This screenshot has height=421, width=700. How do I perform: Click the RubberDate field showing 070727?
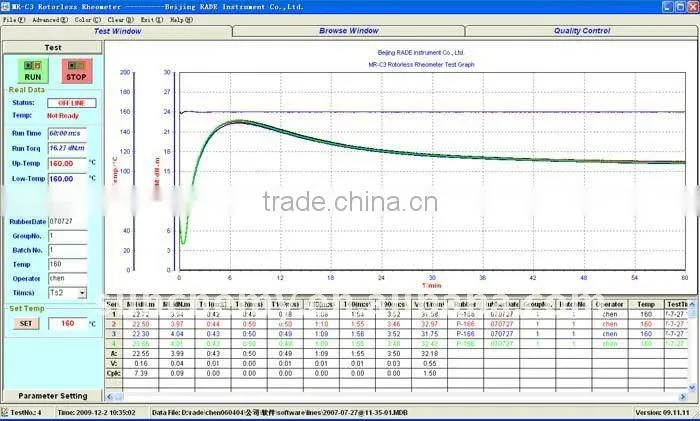tap(67, 221)
